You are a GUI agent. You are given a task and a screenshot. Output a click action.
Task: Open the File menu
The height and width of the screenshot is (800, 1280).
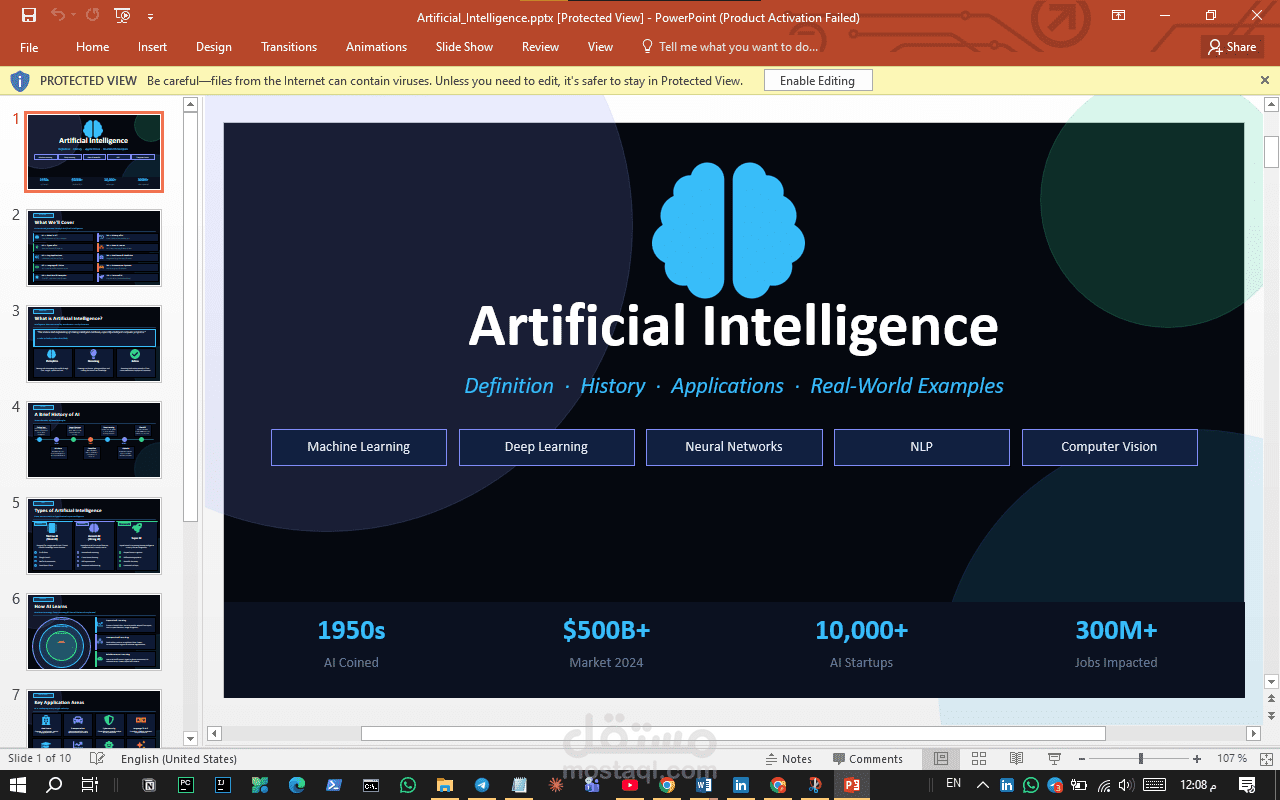29,47
